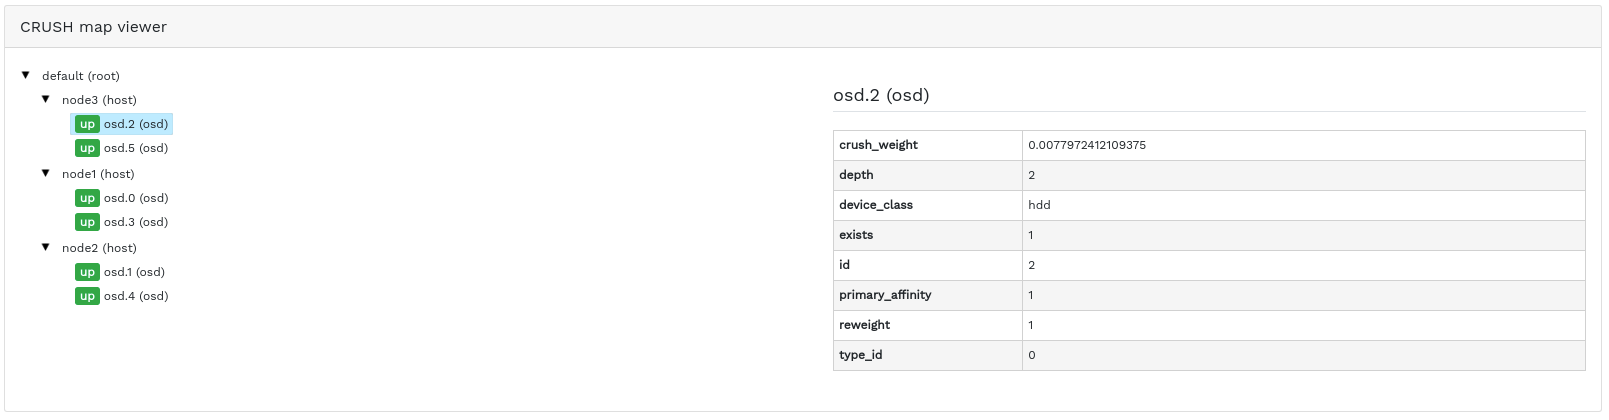Image resolution: width=1609 pixels, height=420 pixels.
Task: Select osd.4 (osd) in the tree
Action: tap(136, 296)
